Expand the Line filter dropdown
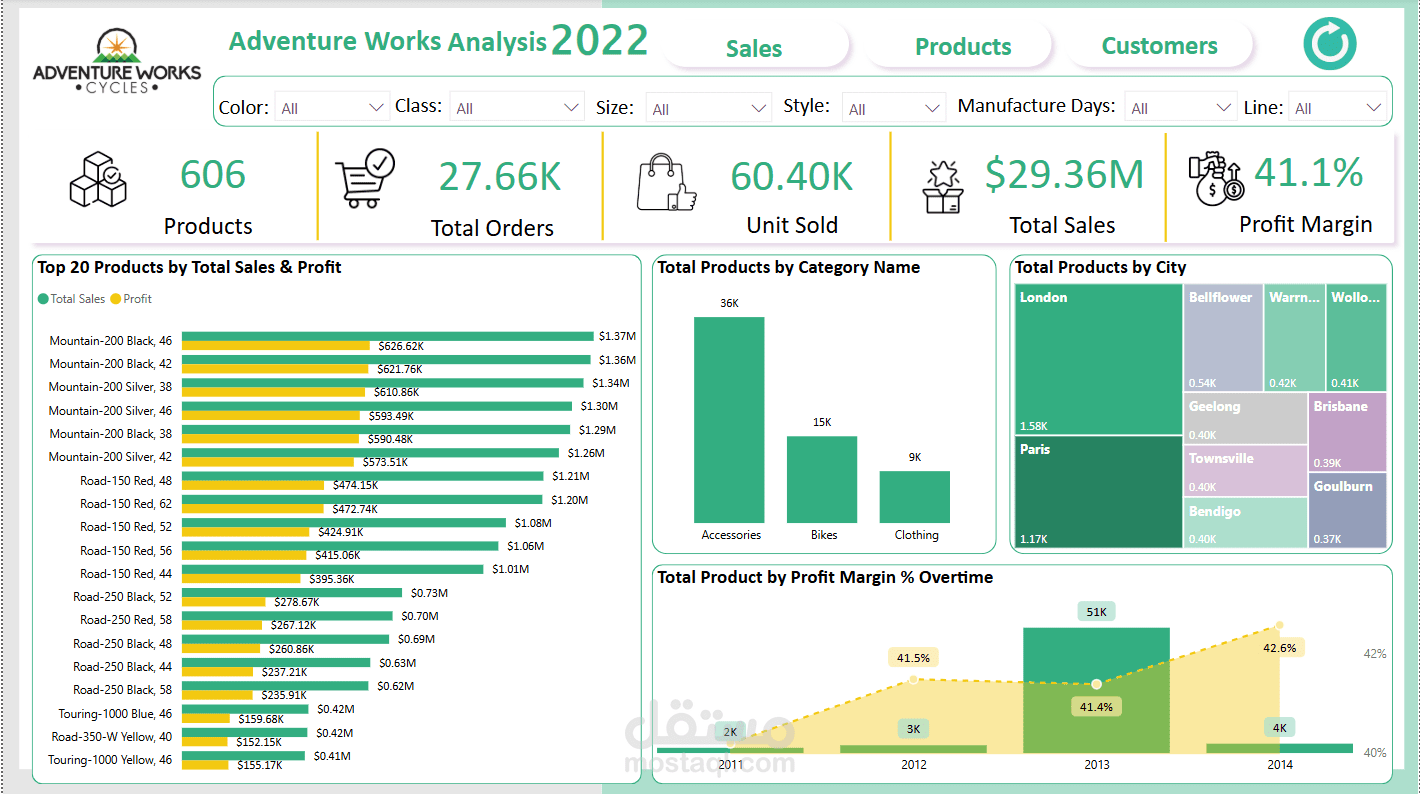Screen dimensions: 1420x794 coord(1336,108)
